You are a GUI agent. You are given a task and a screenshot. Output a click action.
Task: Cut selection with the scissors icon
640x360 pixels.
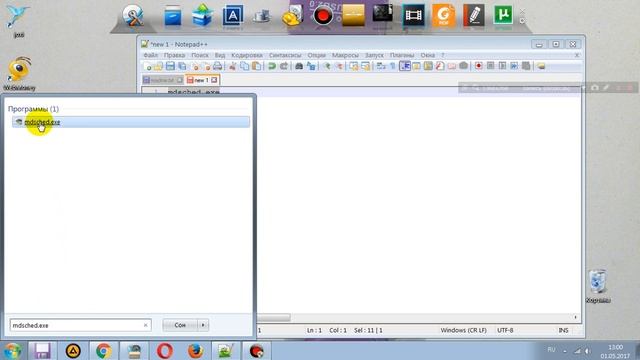click(233, 66)
